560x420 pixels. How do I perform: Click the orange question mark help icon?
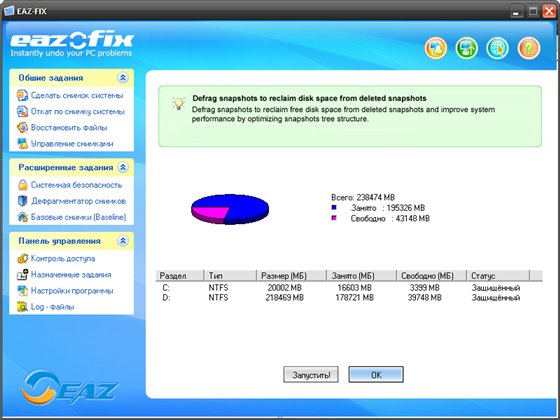click(x=529, y=48)
